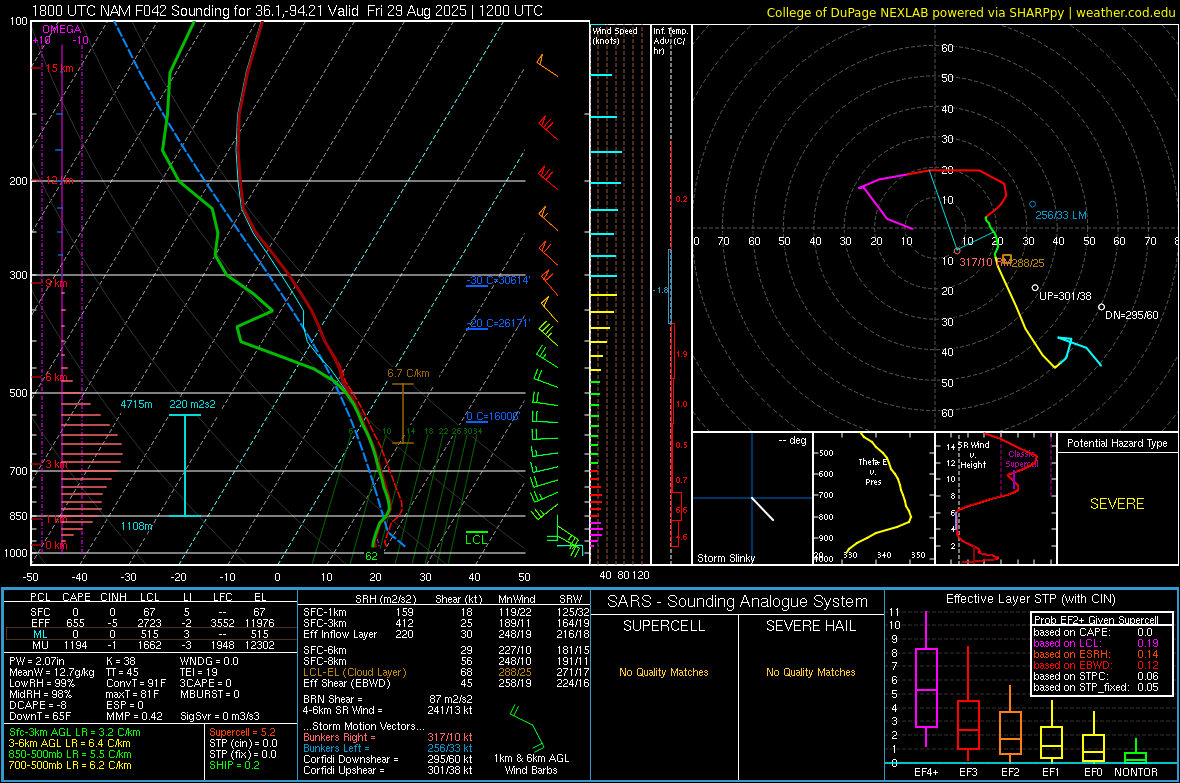
Task: Click the red Supercell = 5.2 value
Action: point(242,733)
